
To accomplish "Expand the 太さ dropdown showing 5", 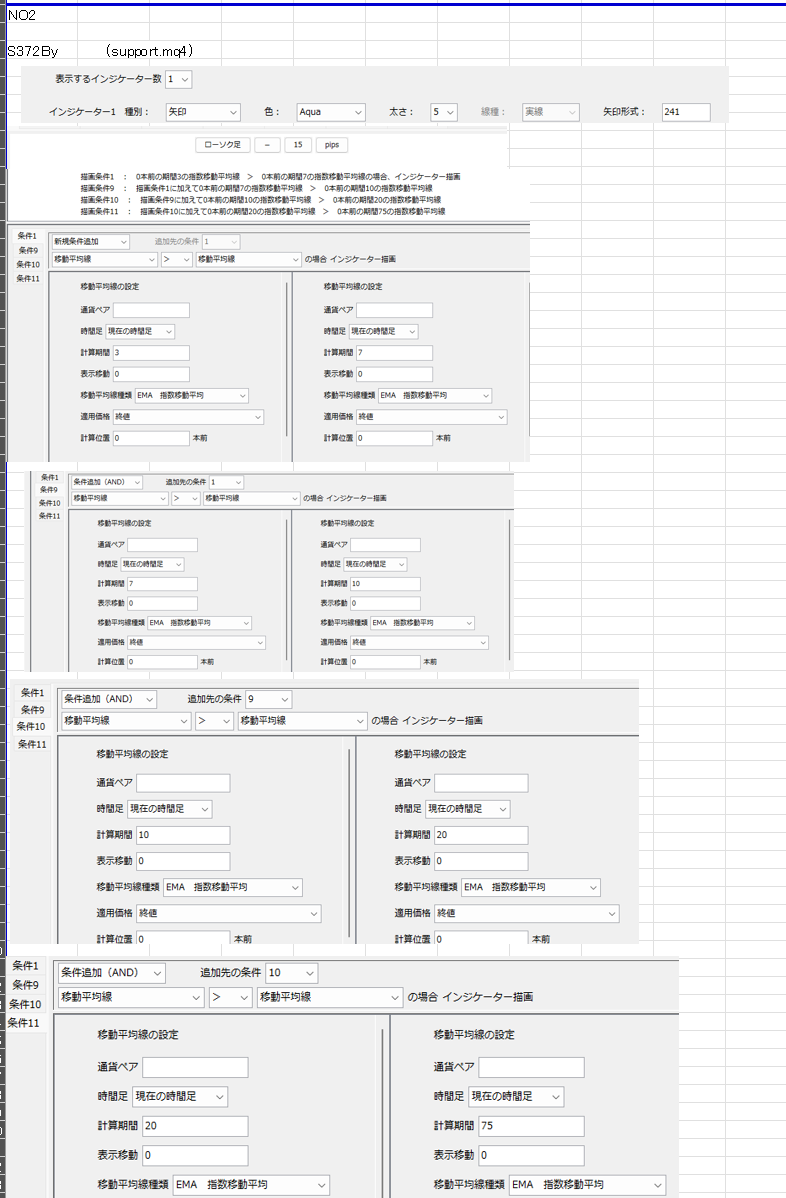I will tap(444, 113).
